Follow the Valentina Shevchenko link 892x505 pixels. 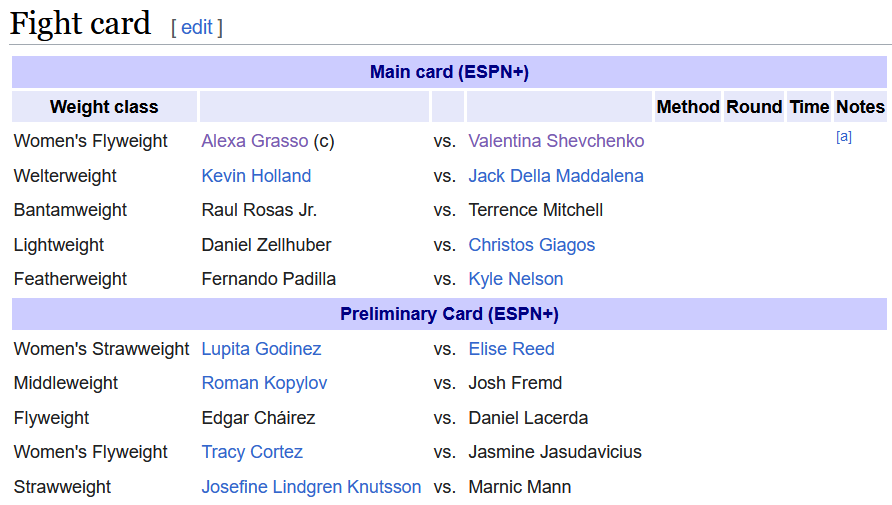[556, 141]
